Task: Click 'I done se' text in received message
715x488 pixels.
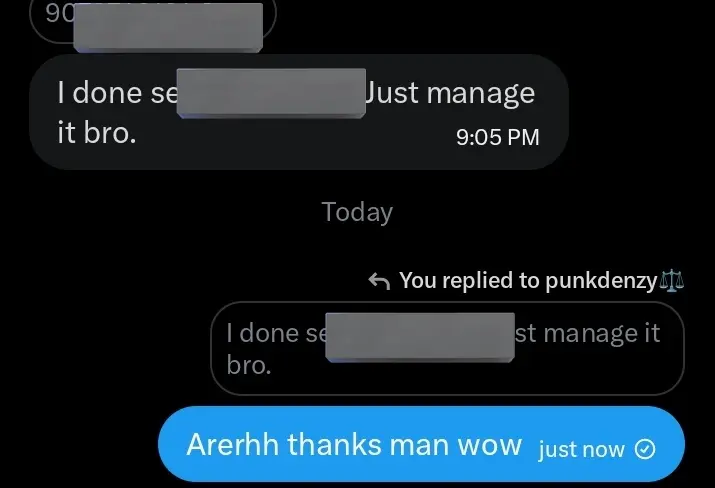Action: (117, 93)
